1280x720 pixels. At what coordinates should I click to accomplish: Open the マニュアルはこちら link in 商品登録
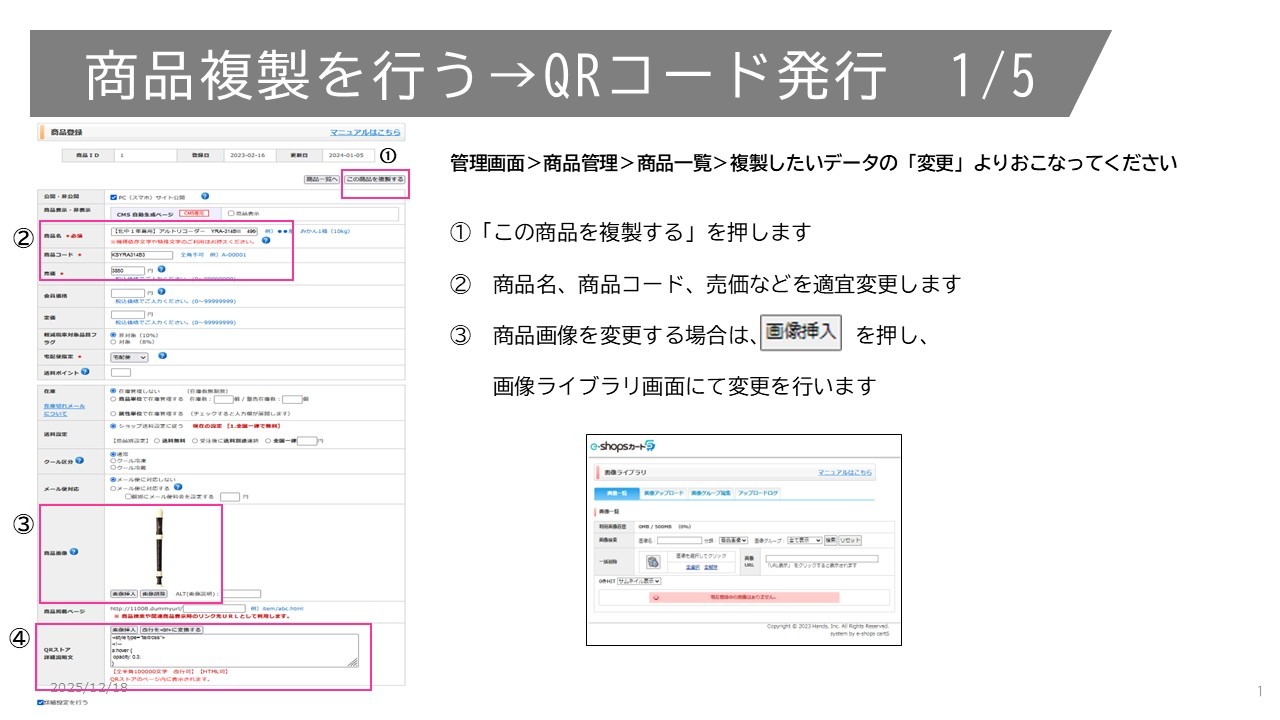365,132
